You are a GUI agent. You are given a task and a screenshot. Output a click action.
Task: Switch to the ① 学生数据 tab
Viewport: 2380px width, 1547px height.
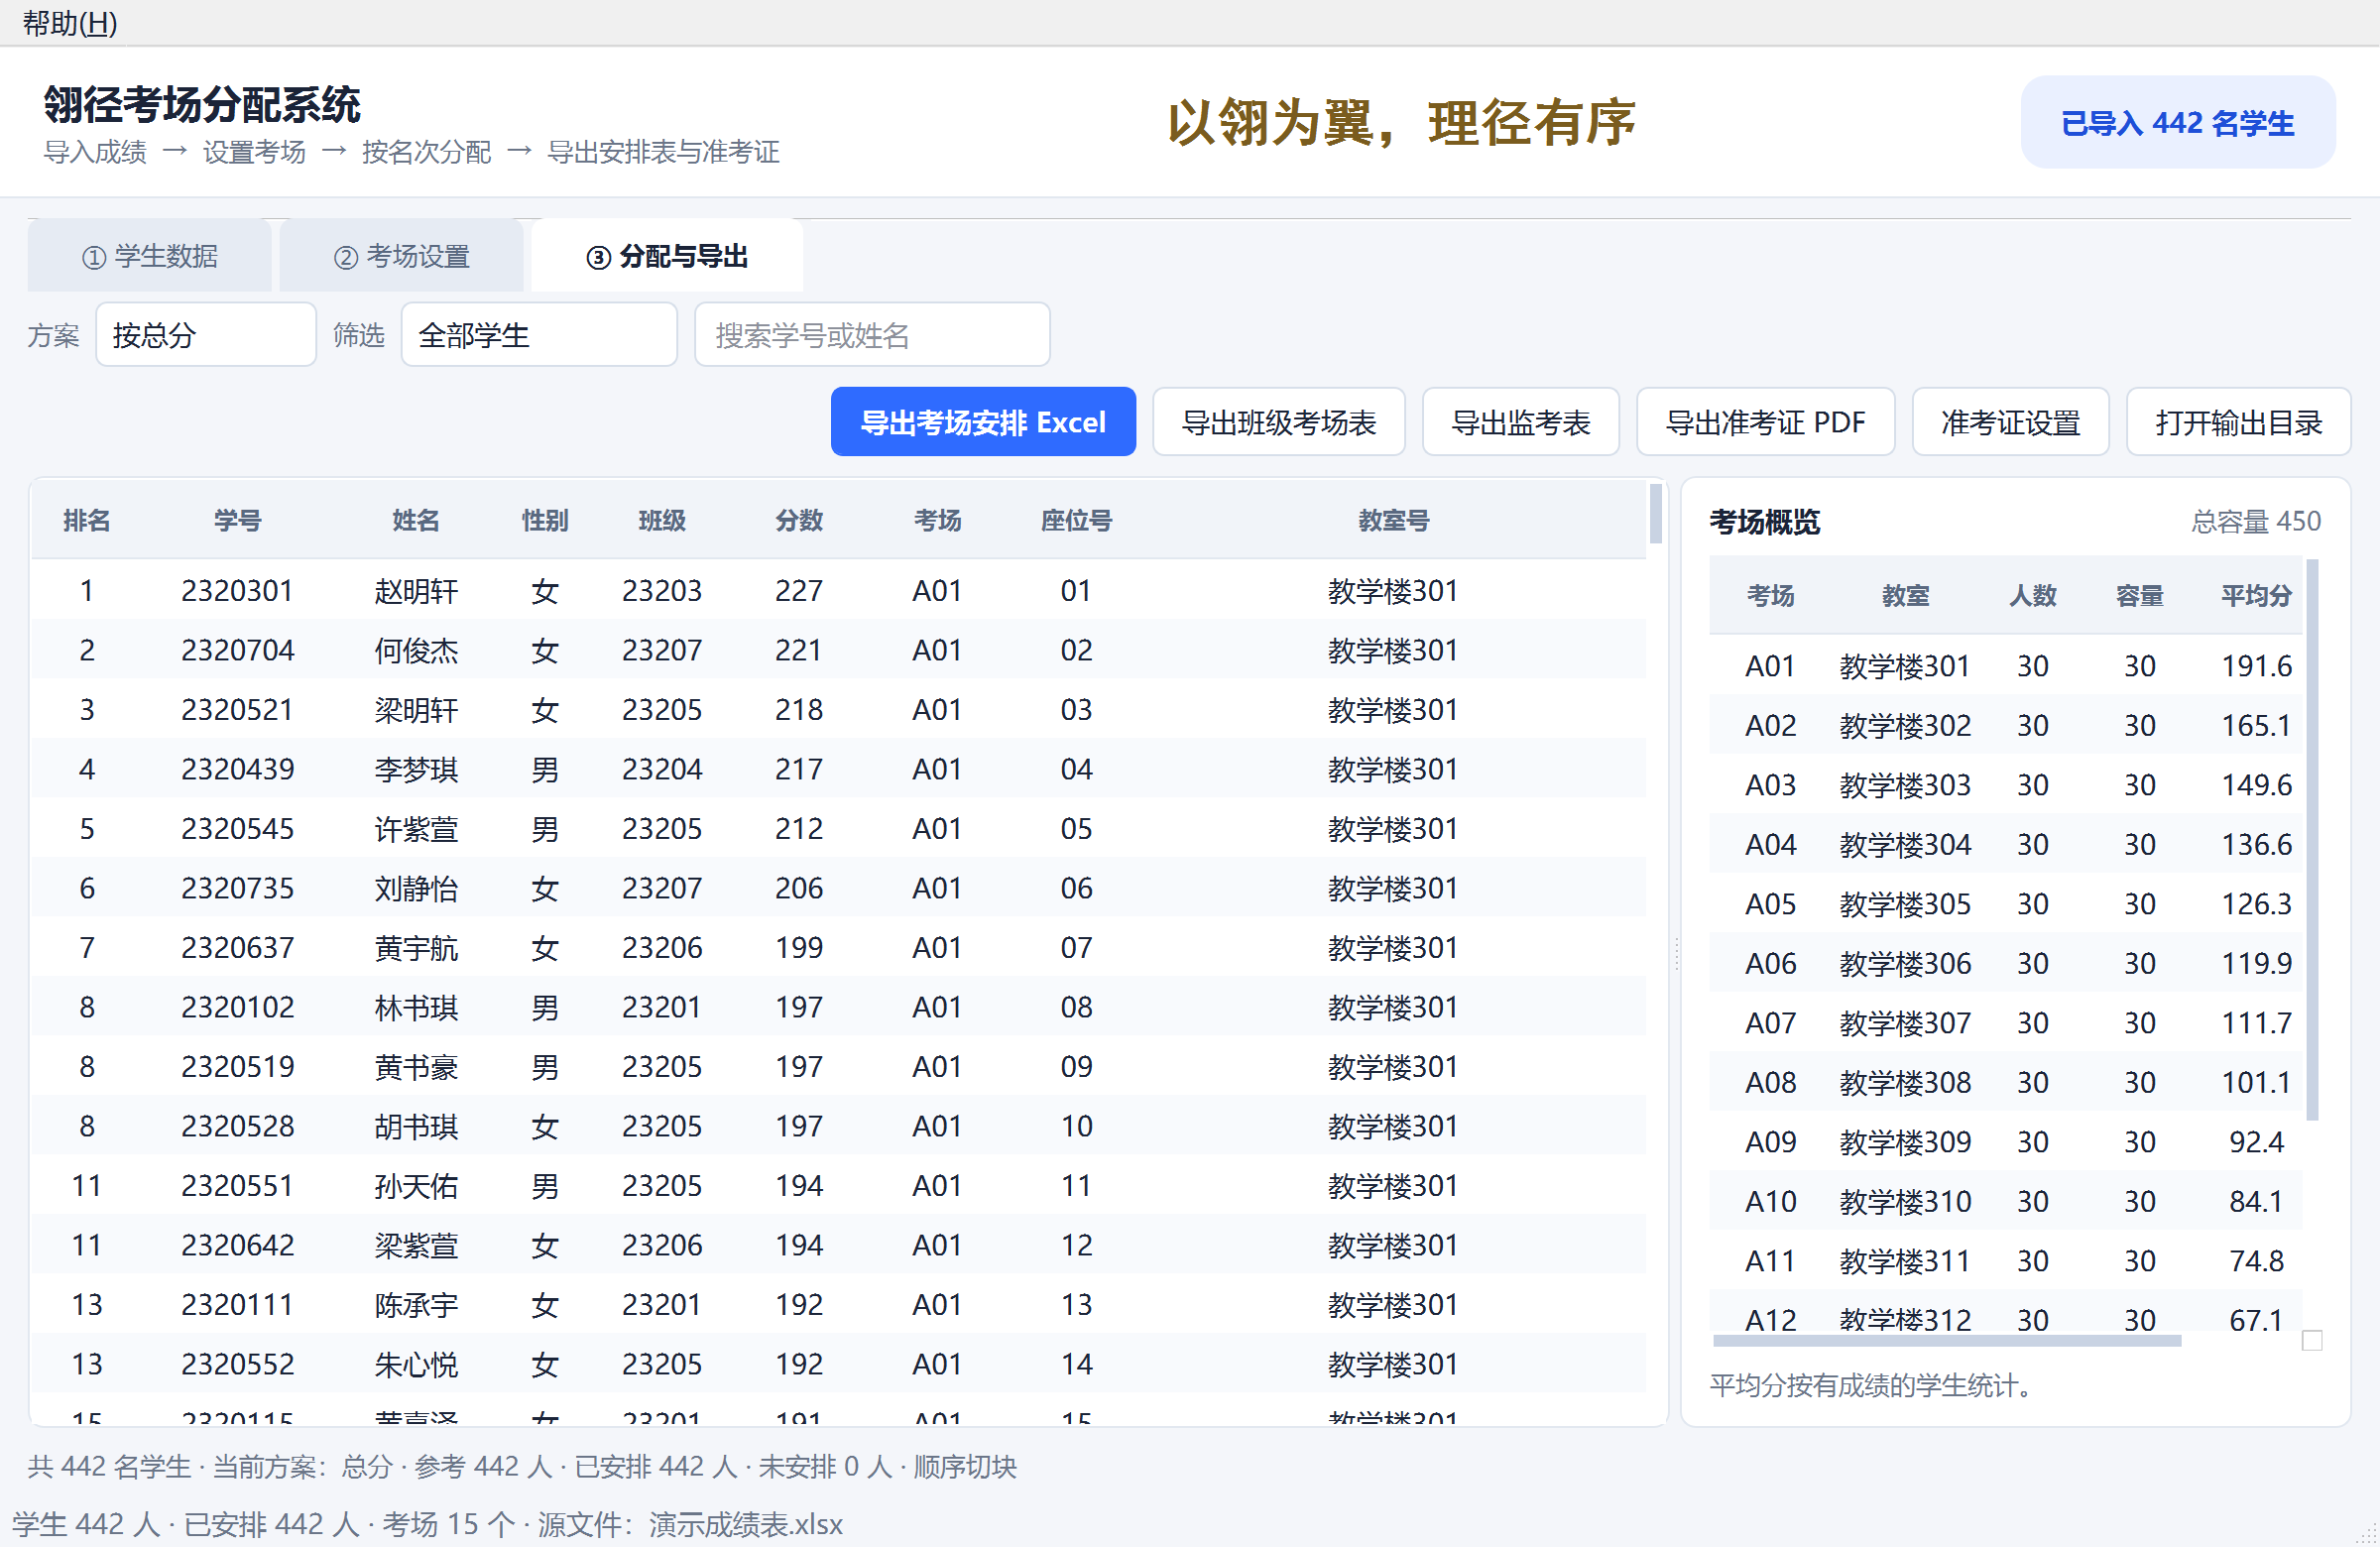(150, 256)
